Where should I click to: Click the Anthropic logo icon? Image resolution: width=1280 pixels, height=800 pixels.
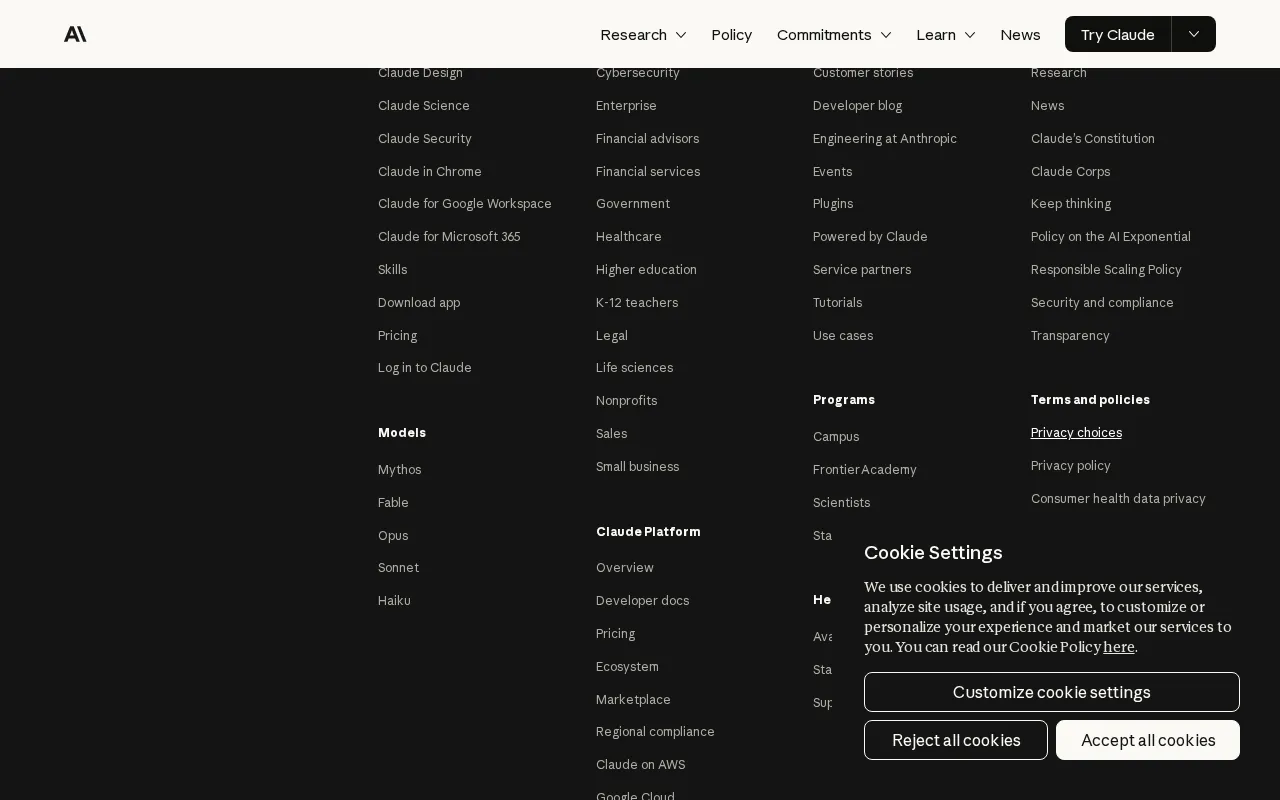pyautogui.click(x=75, y=34)
